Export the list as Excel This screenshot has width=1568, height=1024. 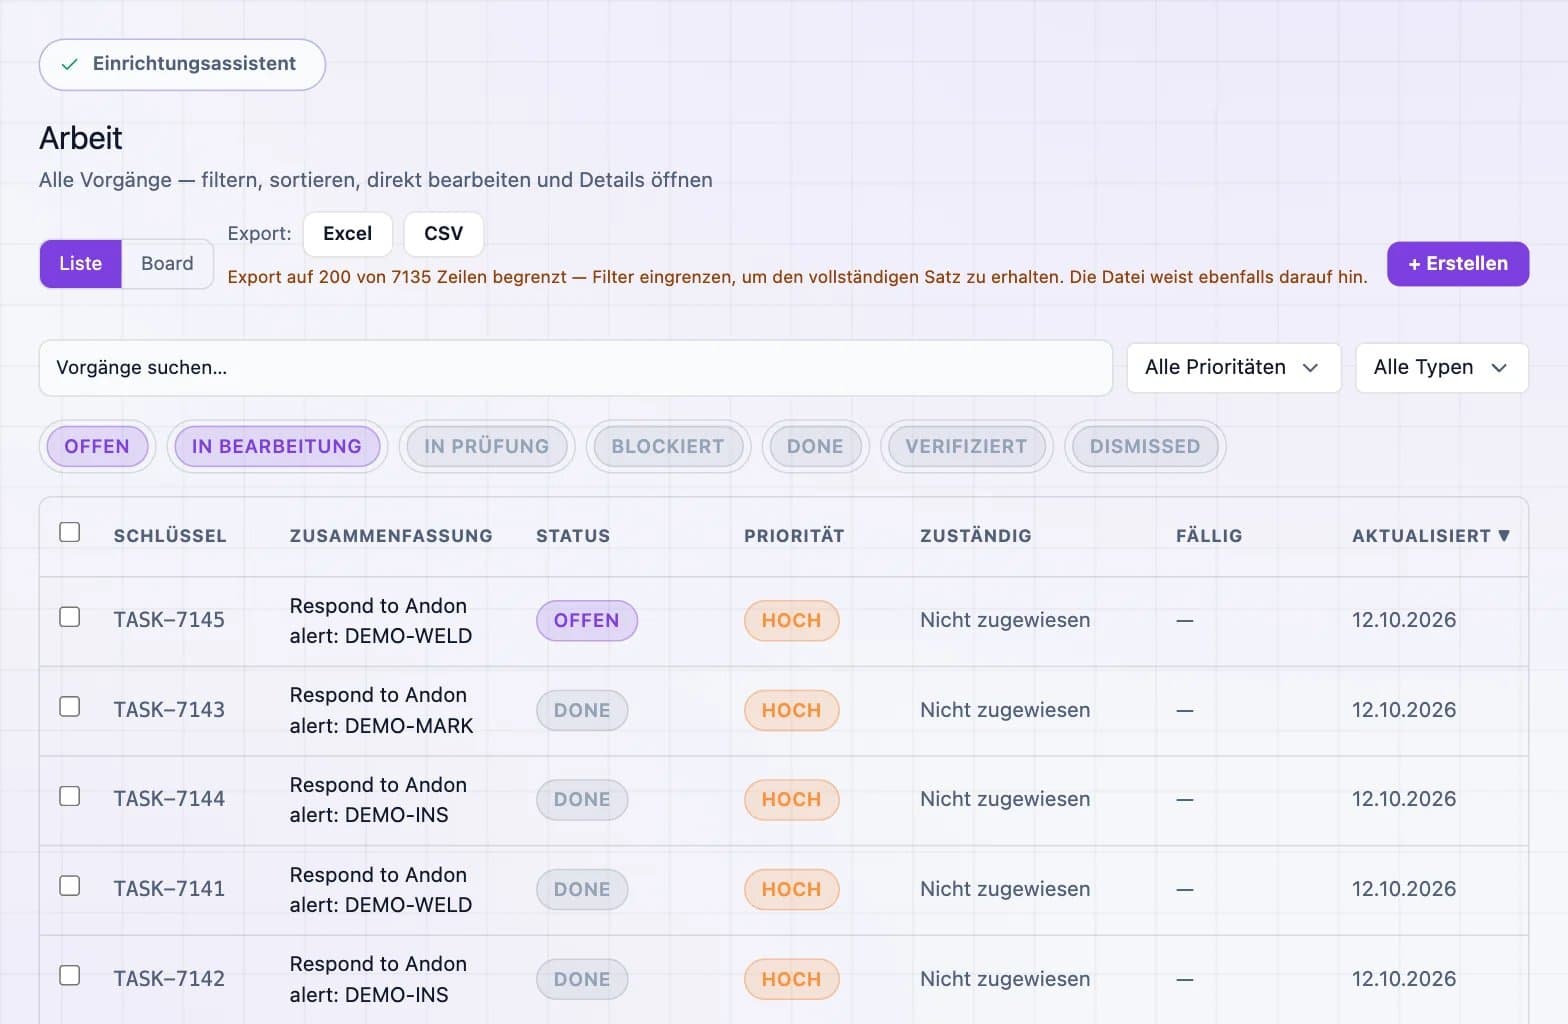click(x=347, y=233)
